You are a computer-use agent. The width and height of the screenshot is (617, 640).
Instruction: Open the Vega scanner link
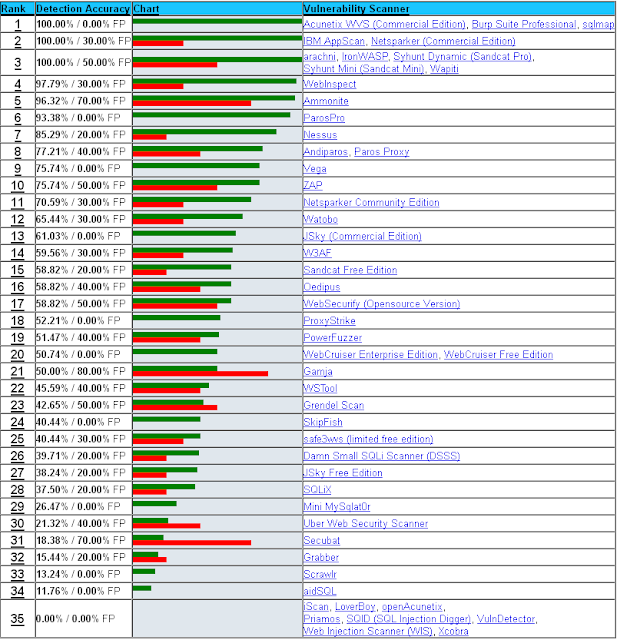click(x=315, y=169)
